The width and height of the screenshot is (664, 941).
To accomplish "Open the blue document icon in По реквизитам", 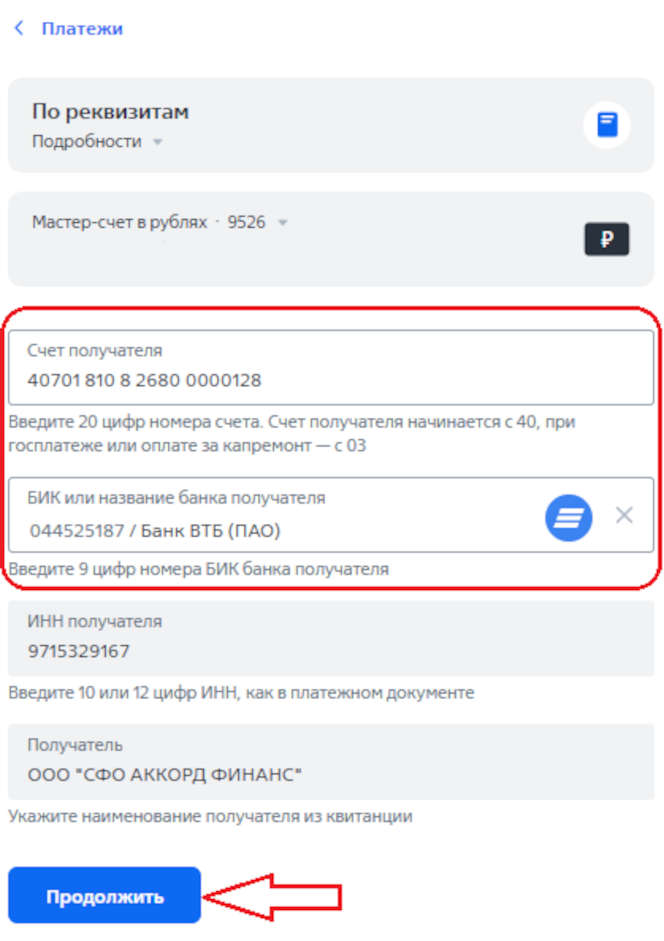I will (x=607, y=125).
